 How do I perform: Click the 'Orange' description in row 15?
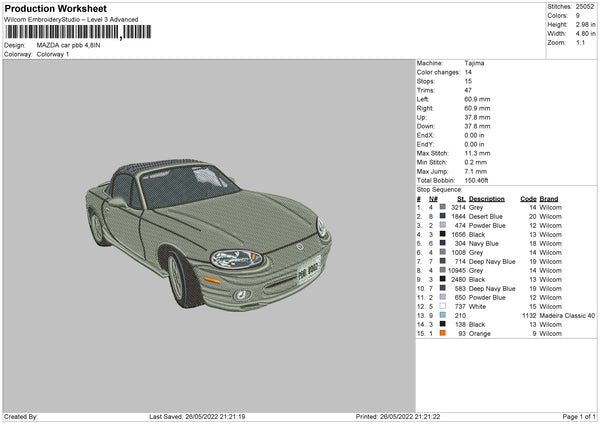479,334
